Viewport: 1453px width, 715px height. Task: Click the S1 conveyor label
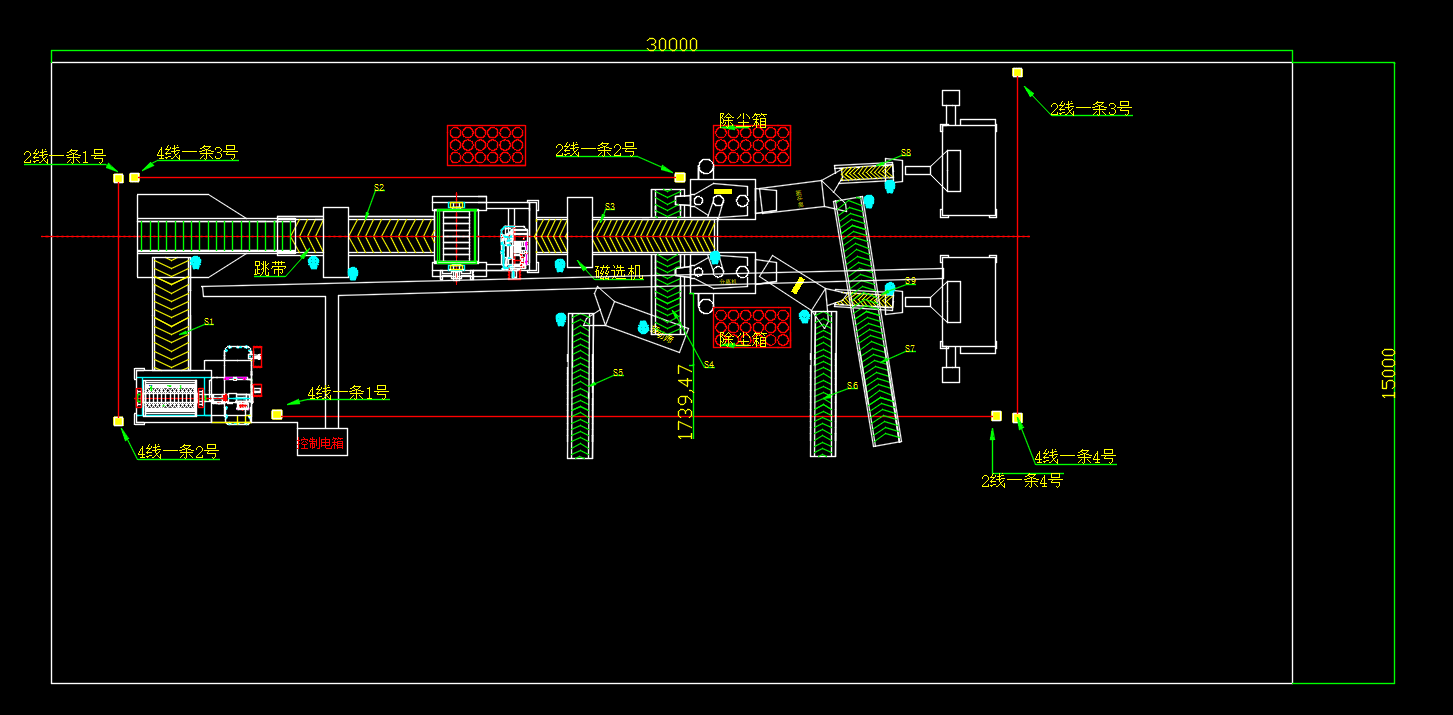tap(209, 322)
